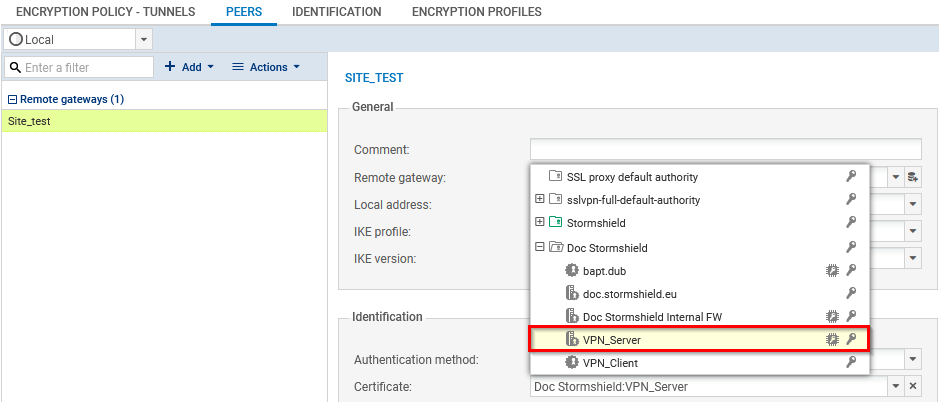This screenshot has height=402, width=939.
Task: Expand the sslvpn-full-default-authority node
Action: (540, 200)
